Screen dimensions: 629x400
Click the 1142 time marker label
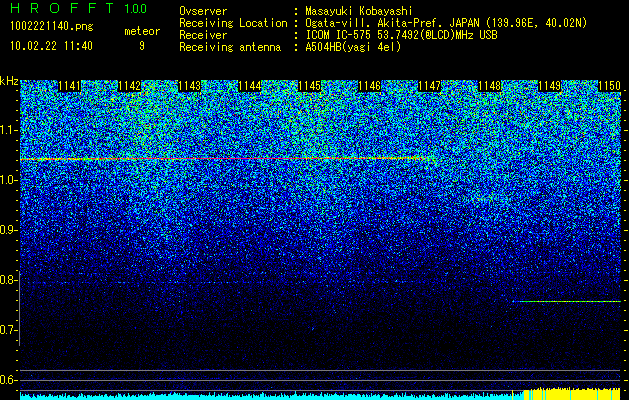pyautogui.click(x=130, y=86)
